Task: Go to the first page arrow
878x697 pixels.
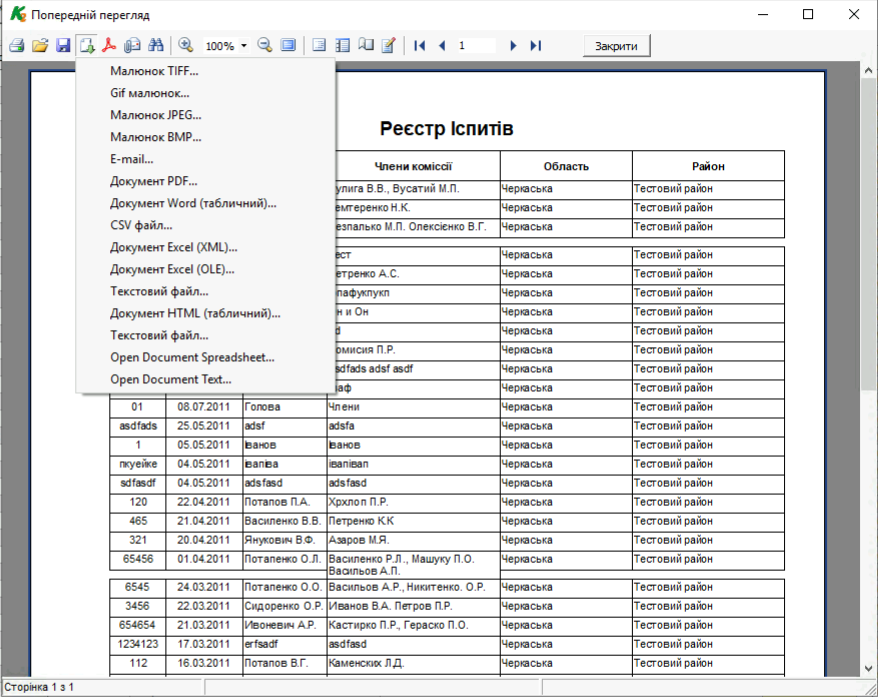Action: click(419, 45)
